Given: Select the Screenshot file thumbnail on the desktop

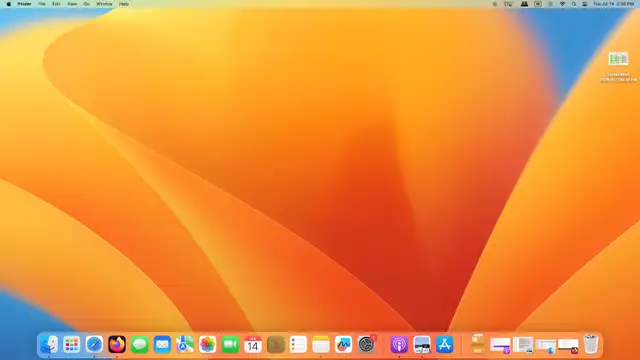Looking at the screenshot, I should click(618, 59).
